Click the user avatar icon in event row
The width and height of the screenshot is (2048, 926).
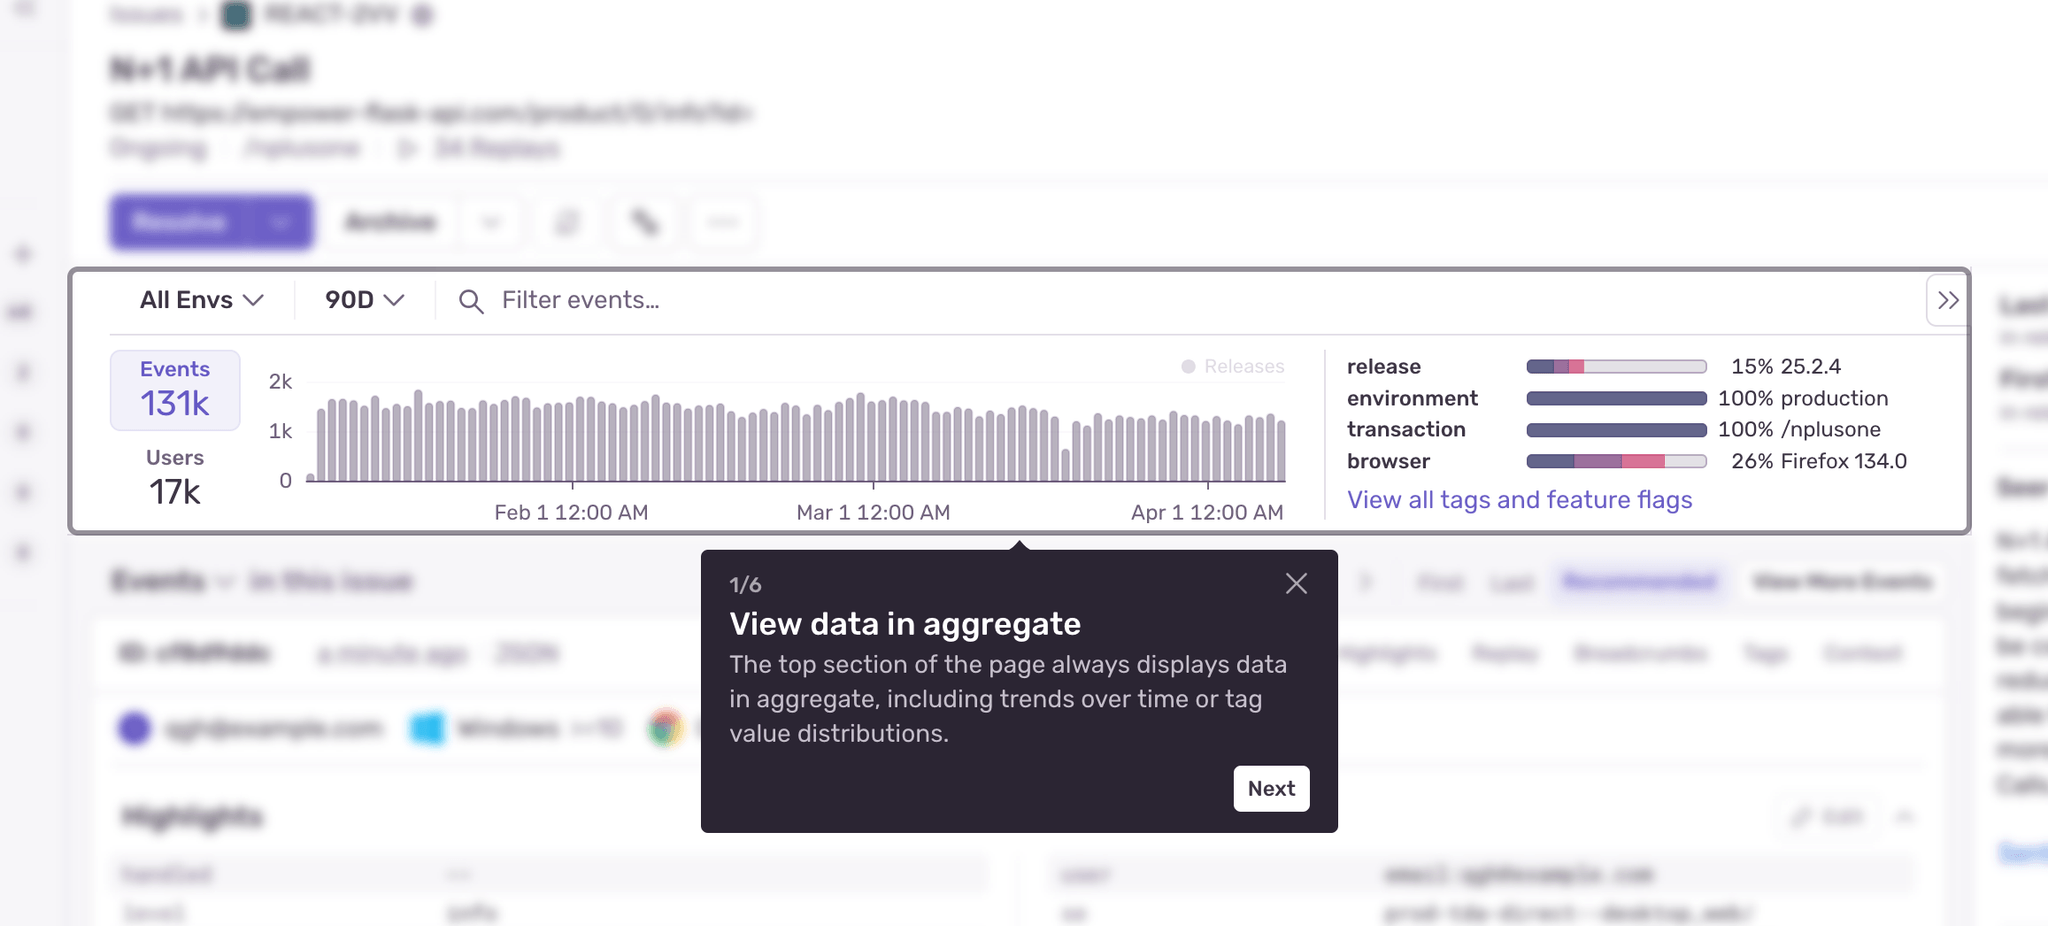point(134,728)
